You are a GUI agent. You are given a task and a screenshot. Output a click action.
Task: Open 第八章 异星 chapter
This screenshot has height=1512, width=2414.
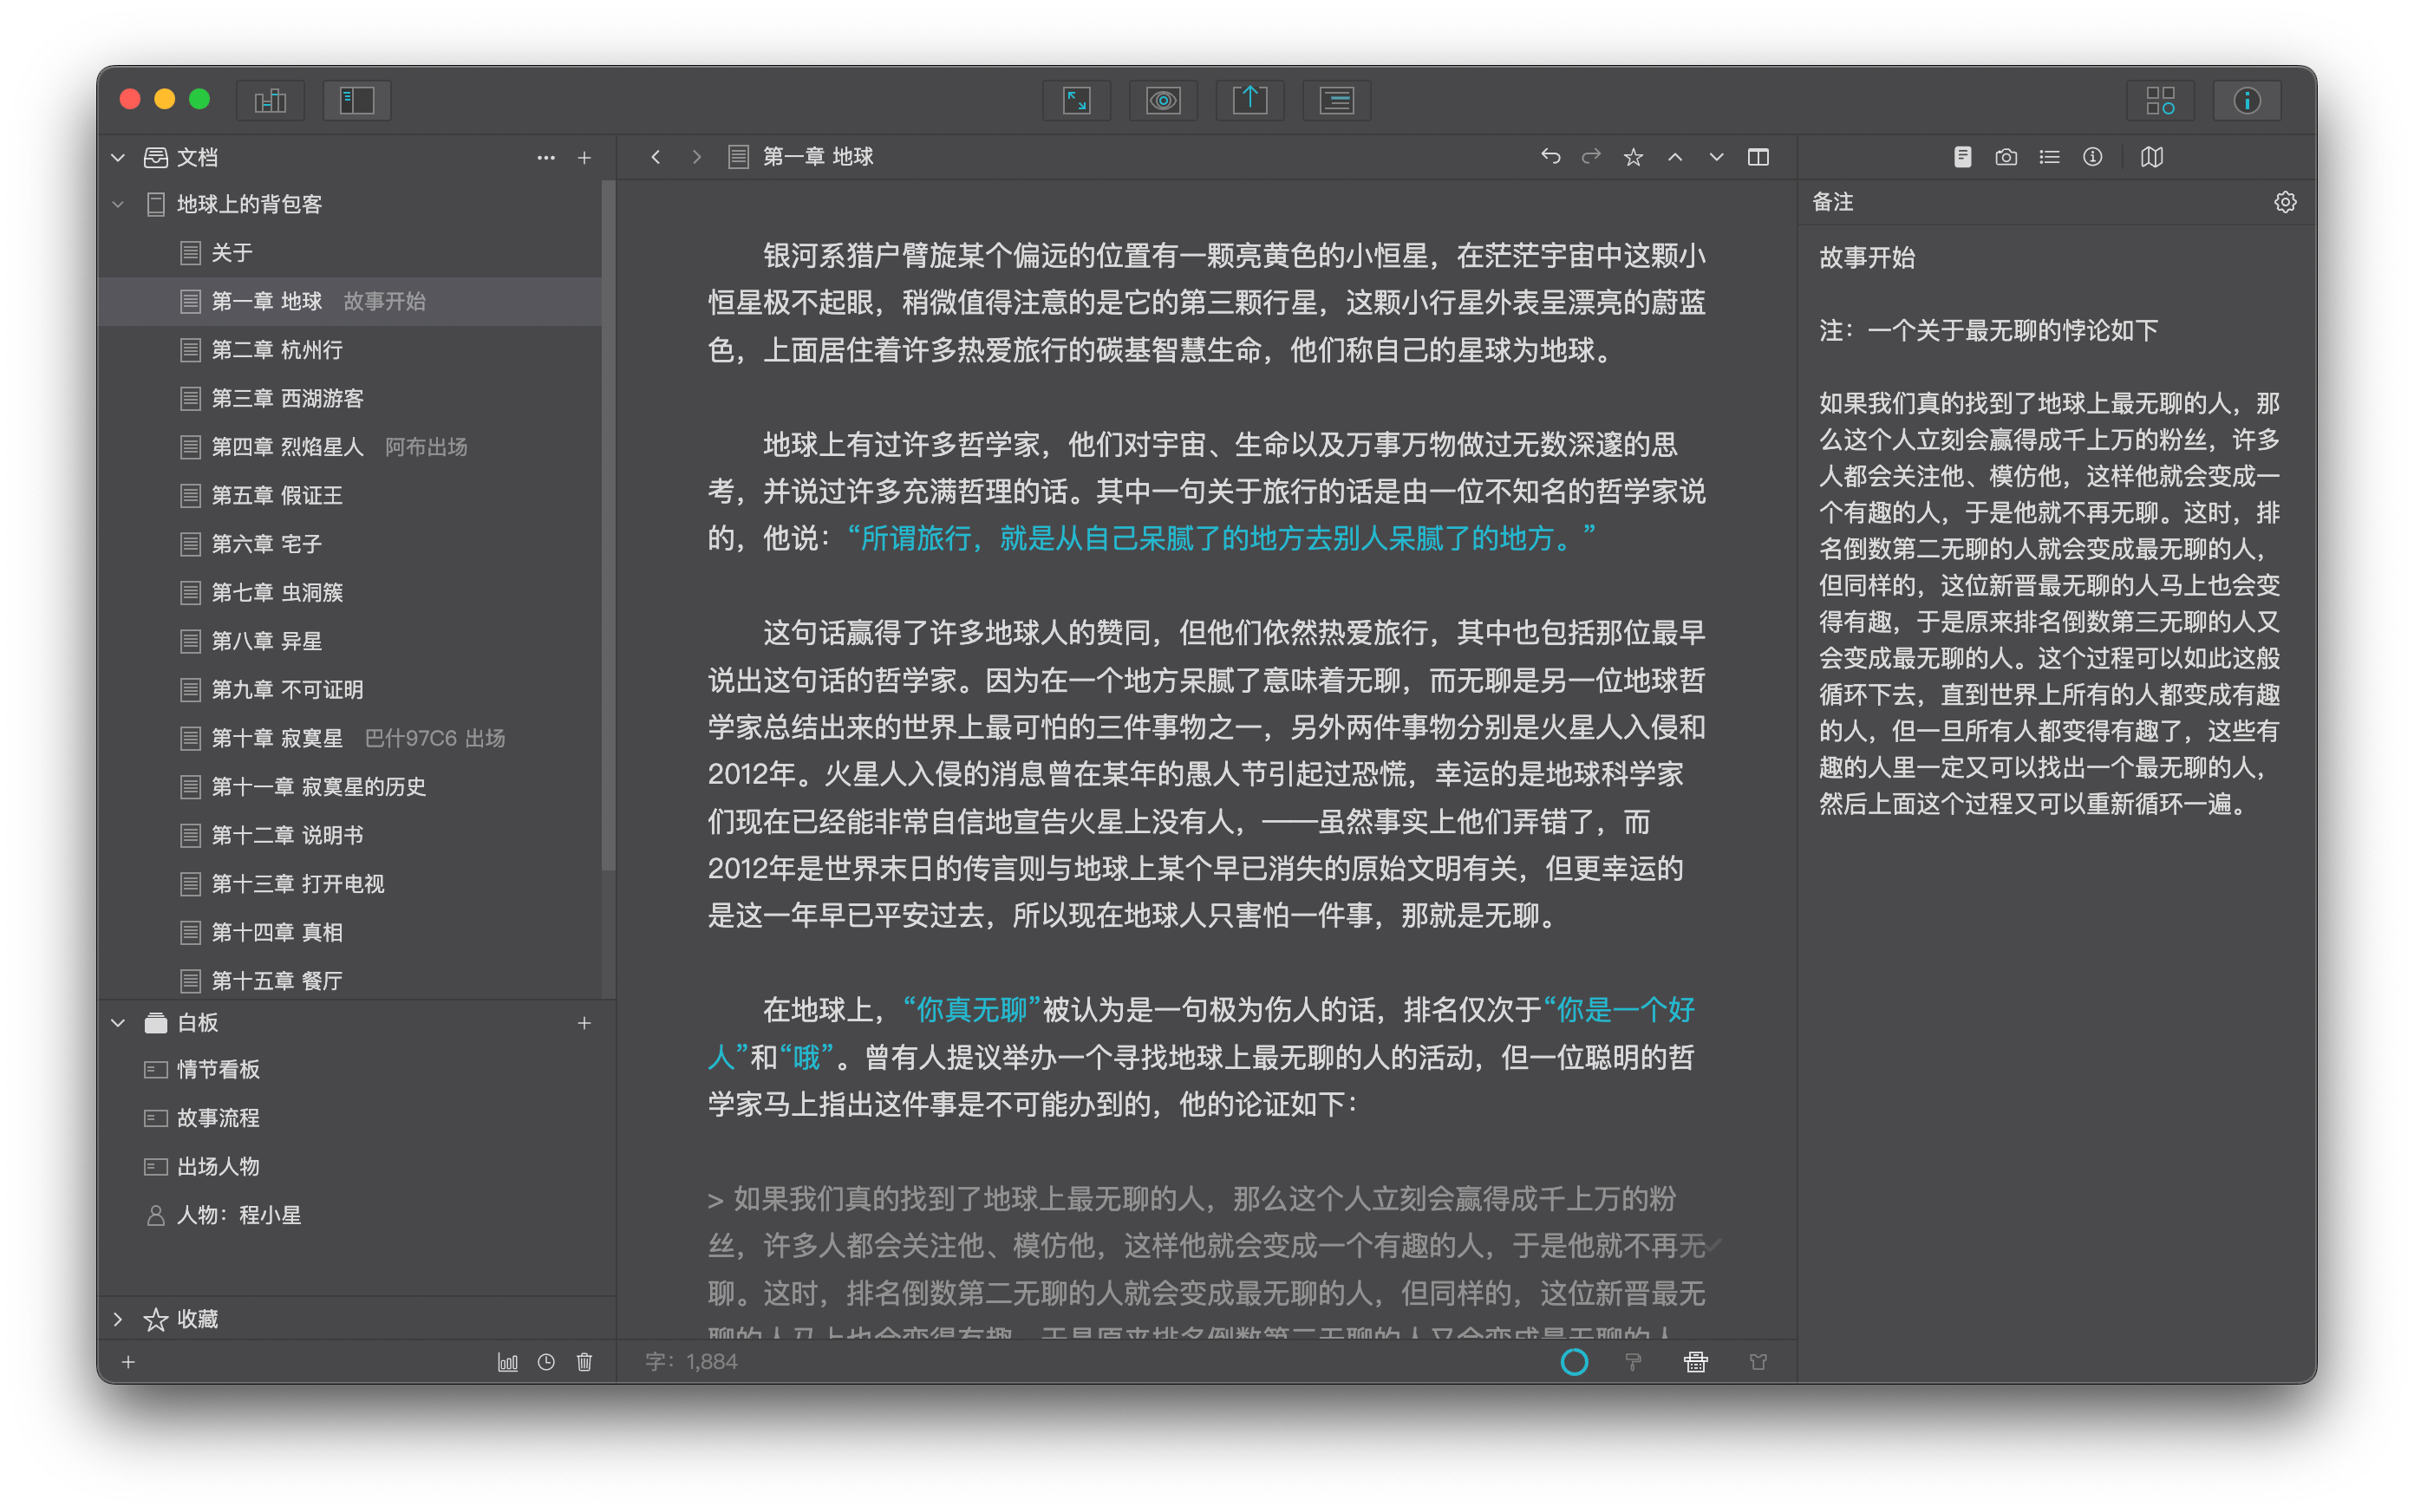point(350,641)
